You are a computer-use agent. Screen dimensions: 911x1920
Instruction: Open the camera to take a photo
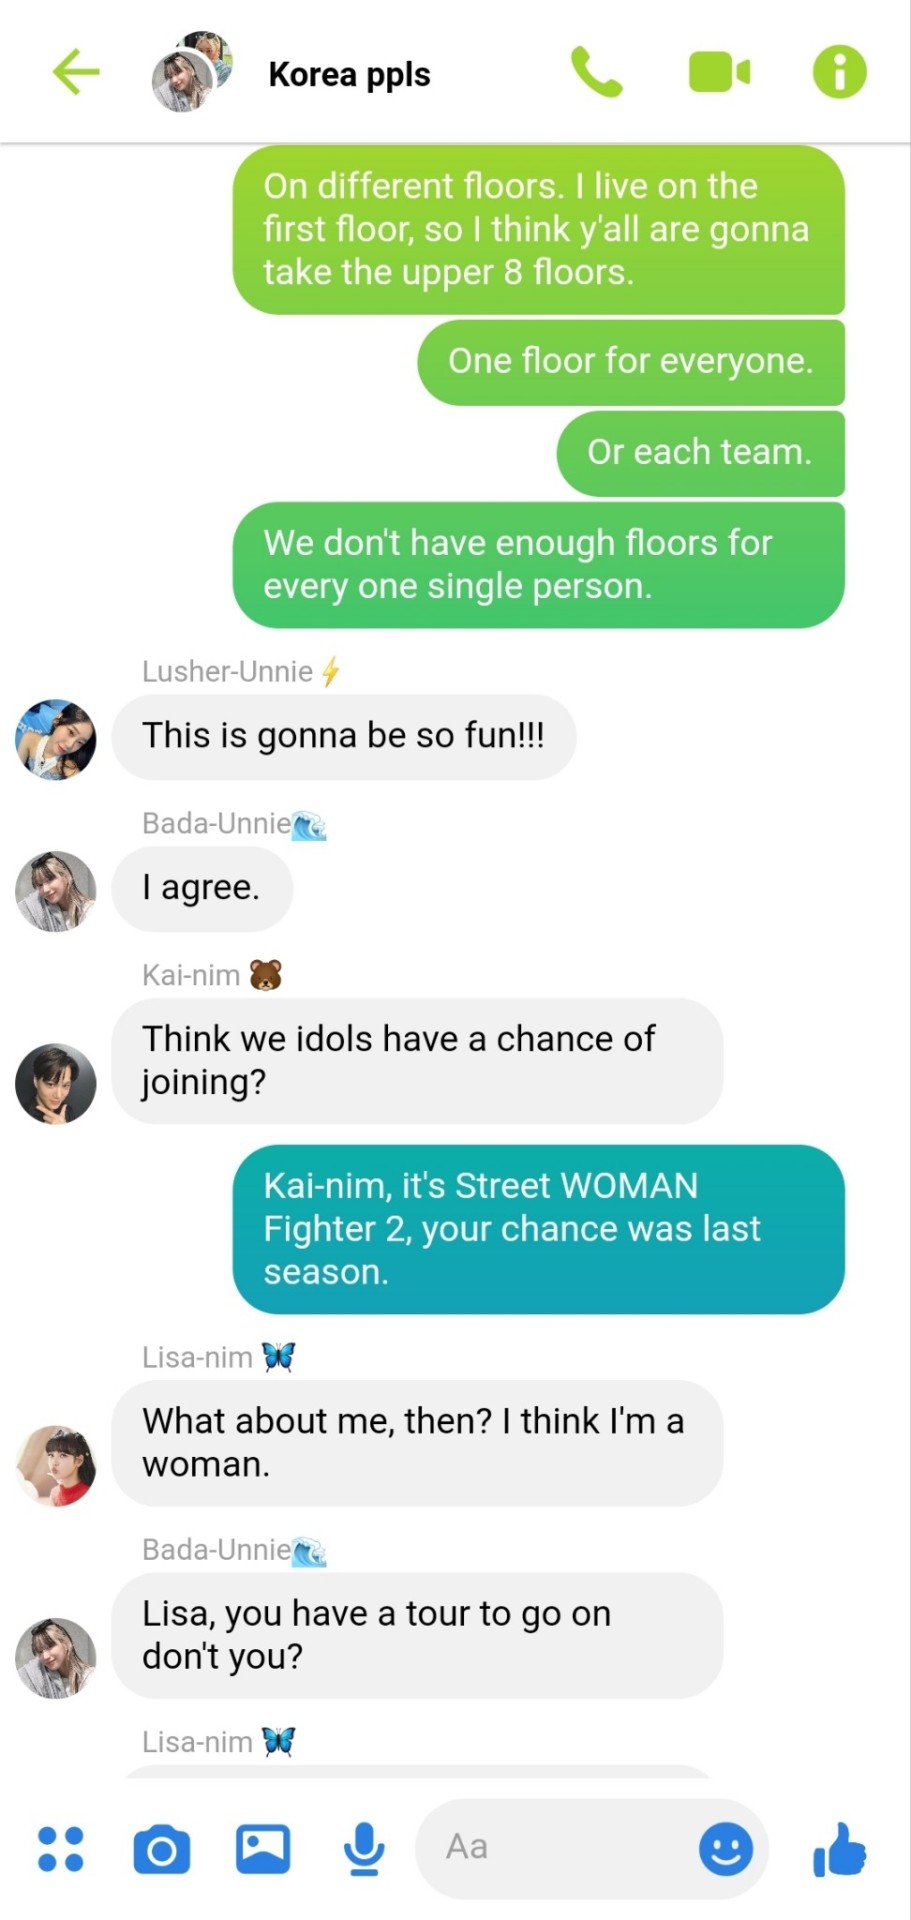pyautogui.click(x=162, y=1849)
